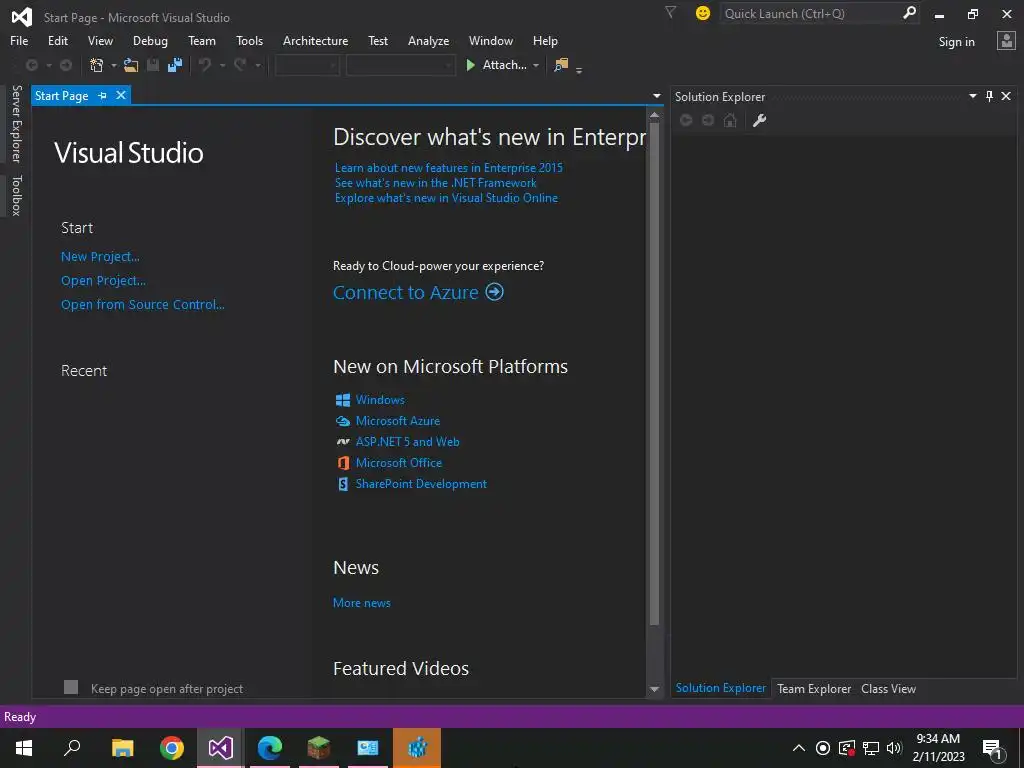1024x768 pixels.
Task: Expand the Navigate Backward history dropdown
Action: click(x=48, y=65)
